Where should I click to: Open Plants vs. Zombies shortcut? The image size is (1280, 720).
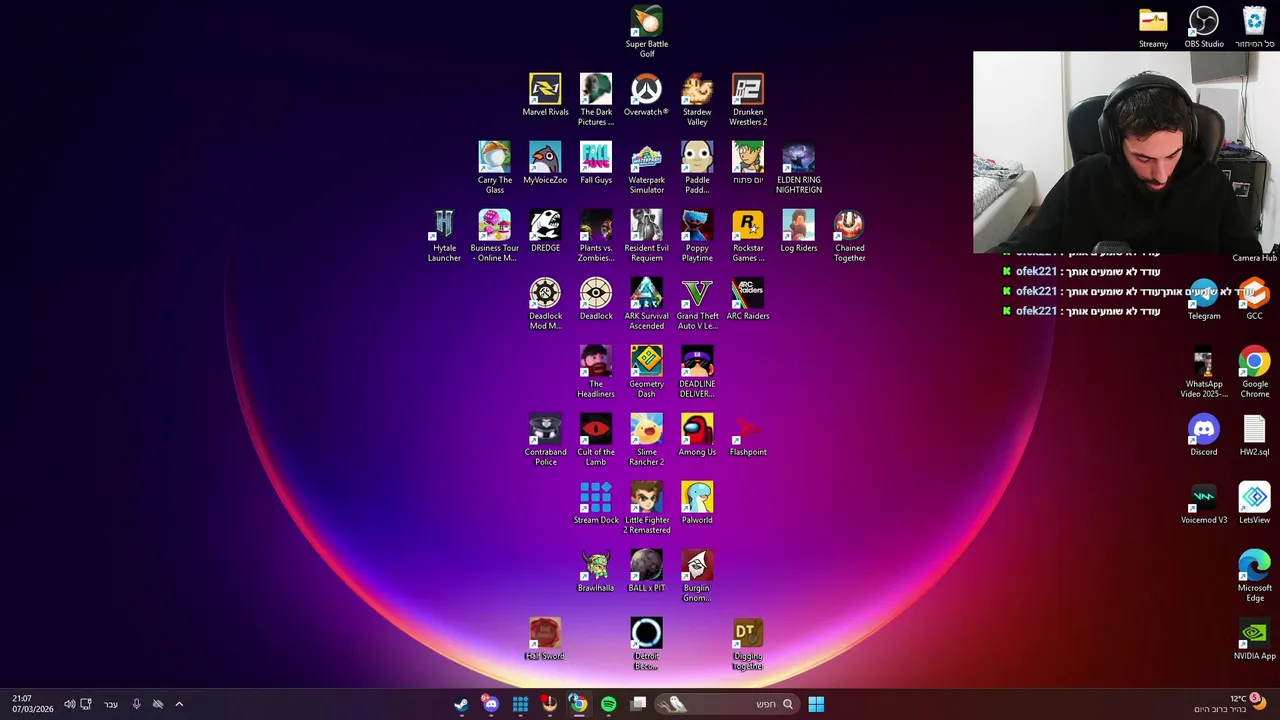coord(596,236)
